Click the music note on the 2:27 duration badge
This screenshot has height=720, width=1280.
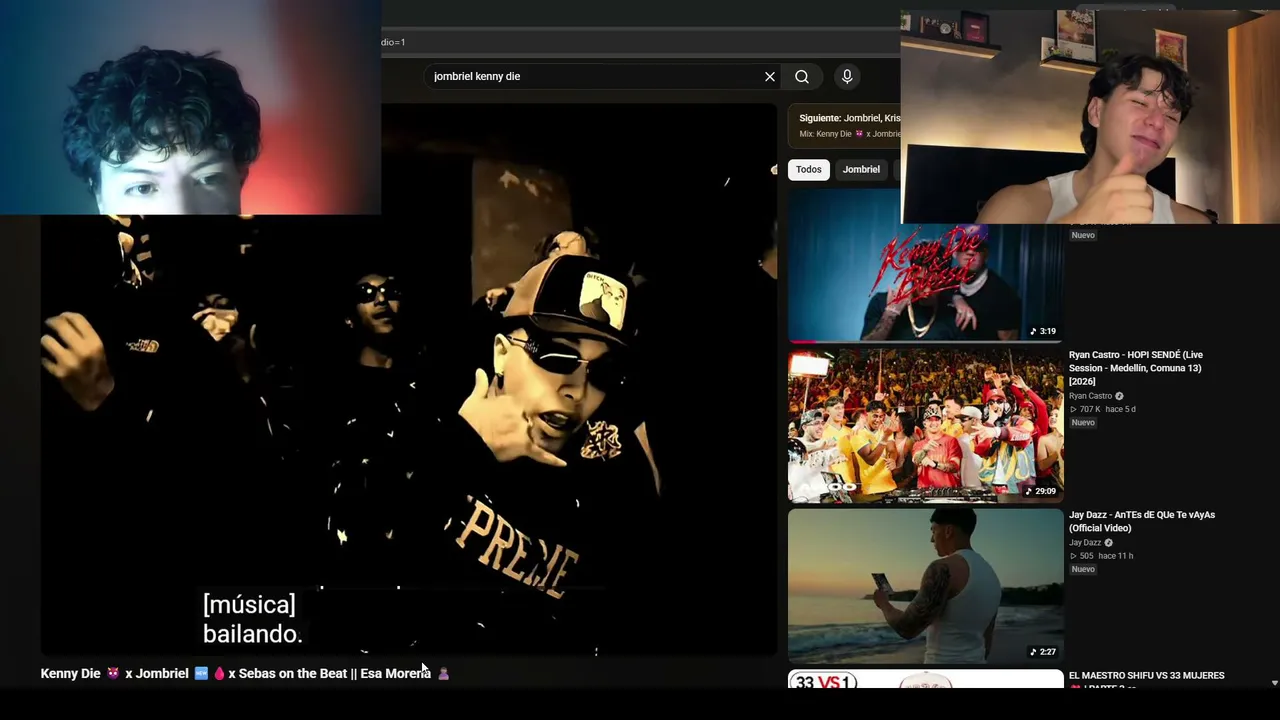(1034, 652)
